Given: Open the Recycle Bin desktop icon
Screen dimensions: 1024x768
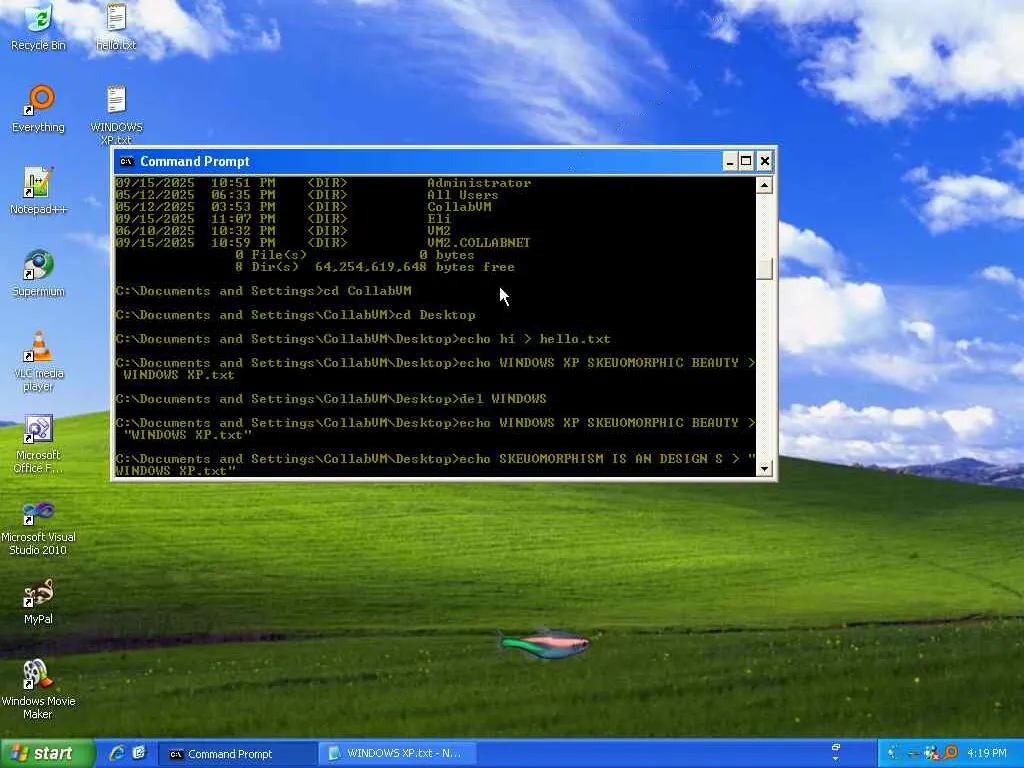Looking at the screenshot, I should 38,27.
